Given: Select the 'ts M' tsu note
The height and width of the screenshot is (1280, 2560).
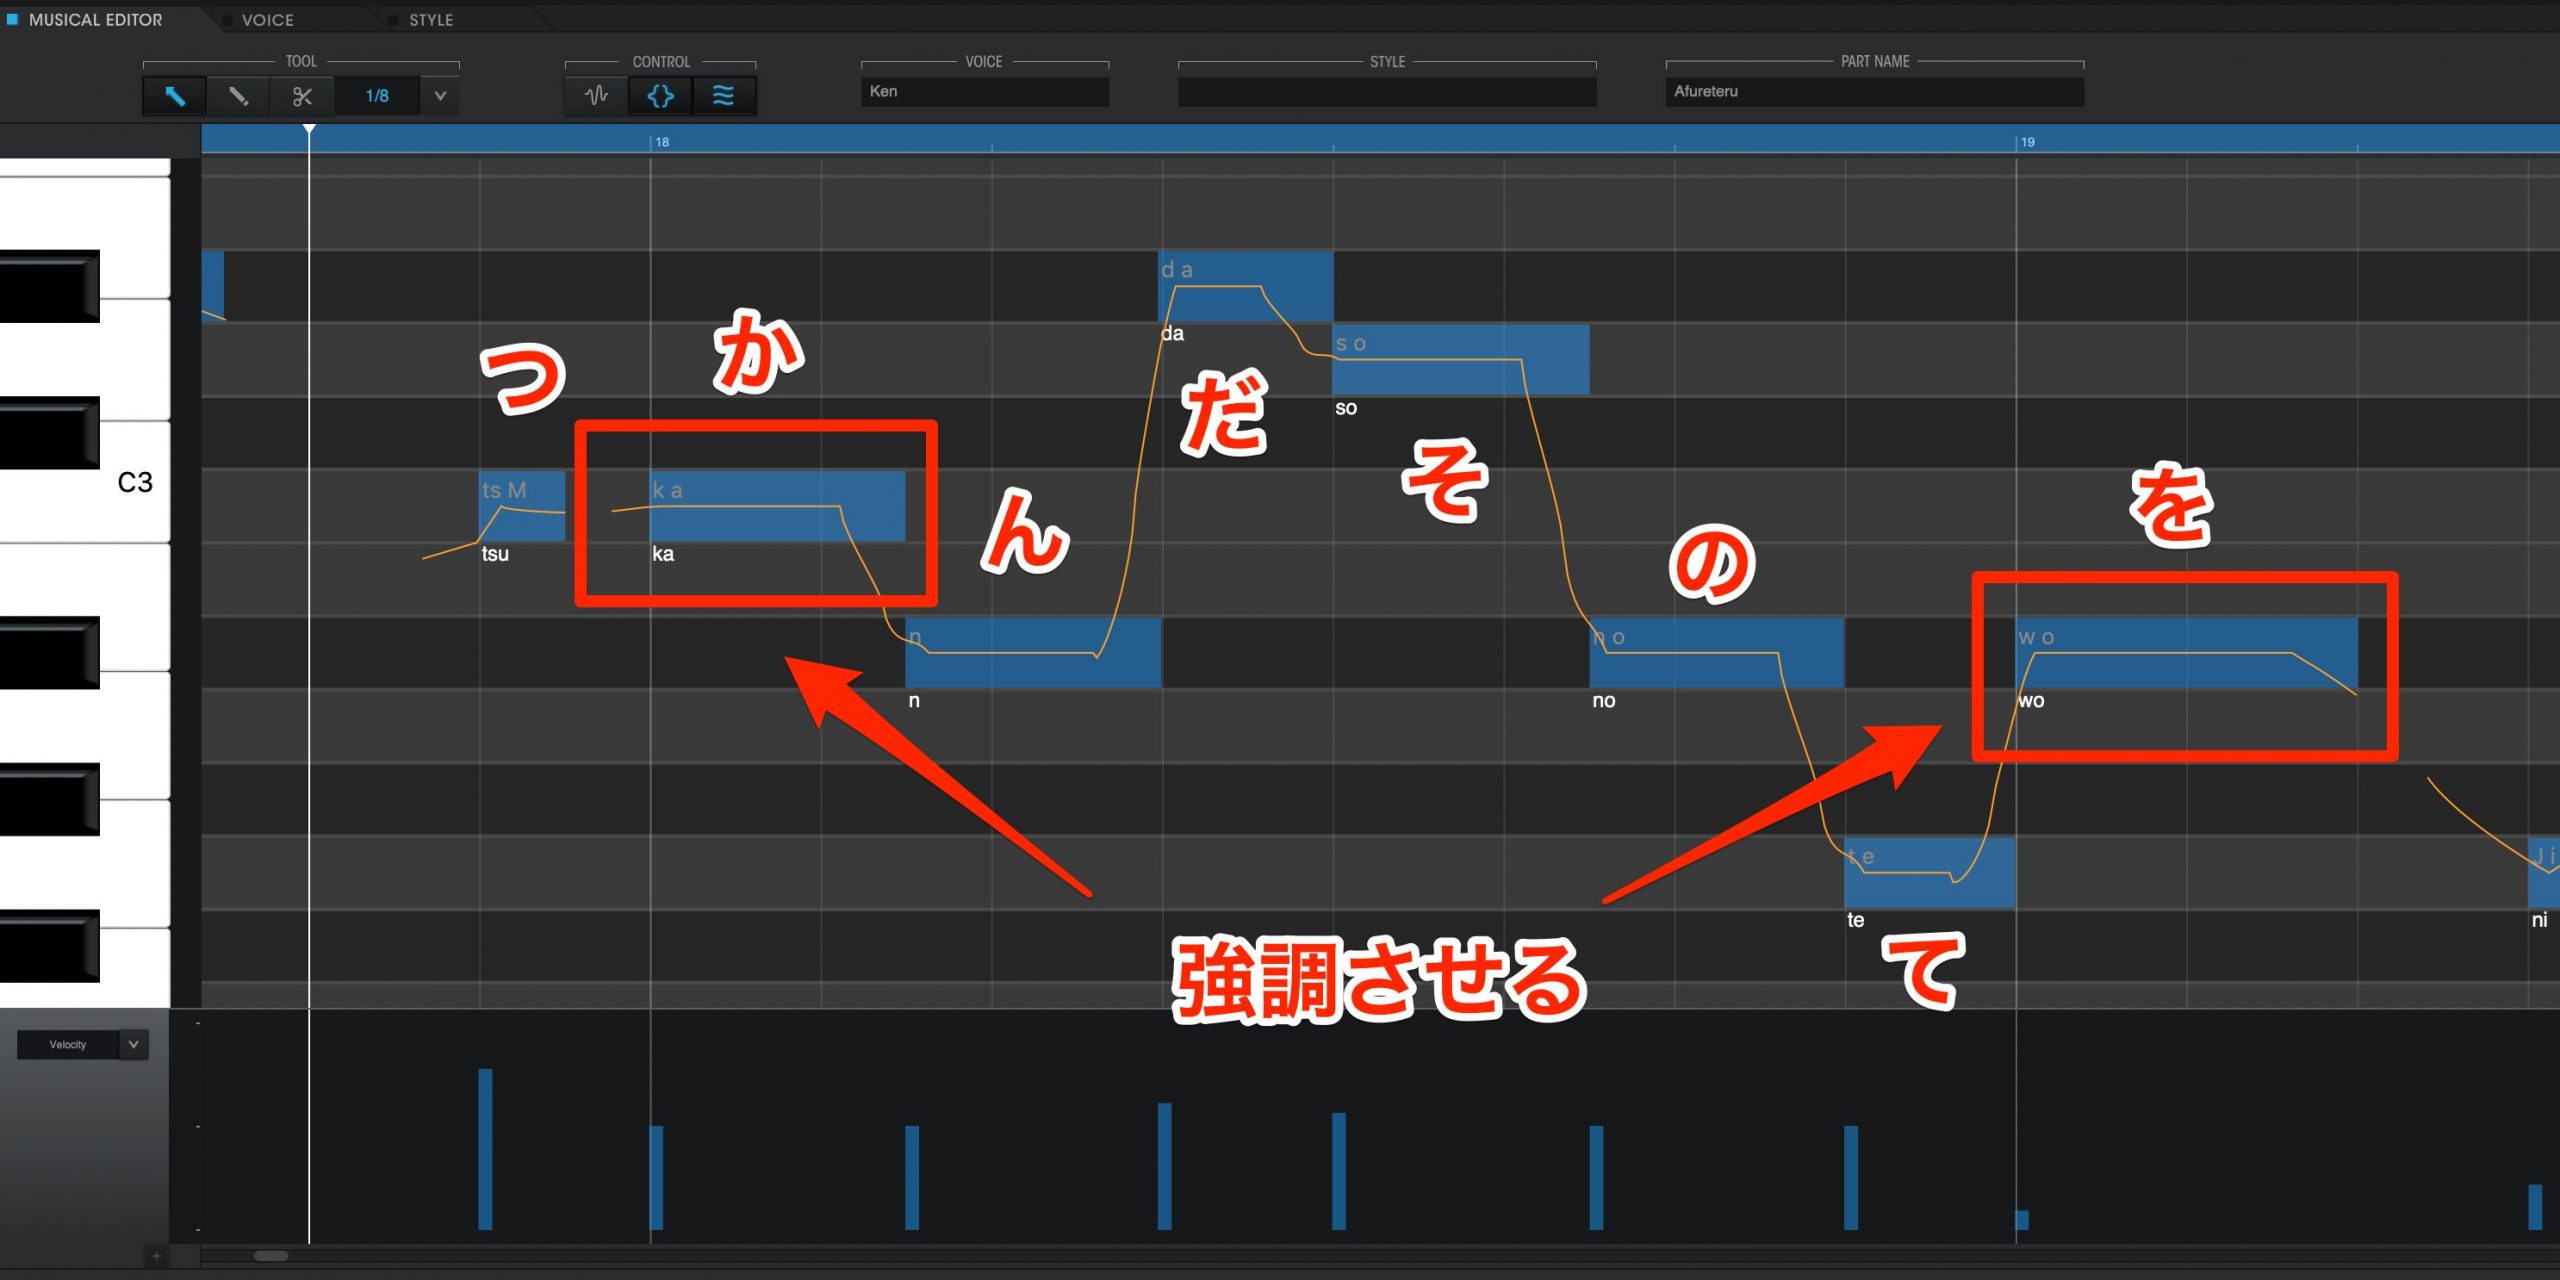Looking at the screenshot, I should pyautogui.click(x=522, y=506).
